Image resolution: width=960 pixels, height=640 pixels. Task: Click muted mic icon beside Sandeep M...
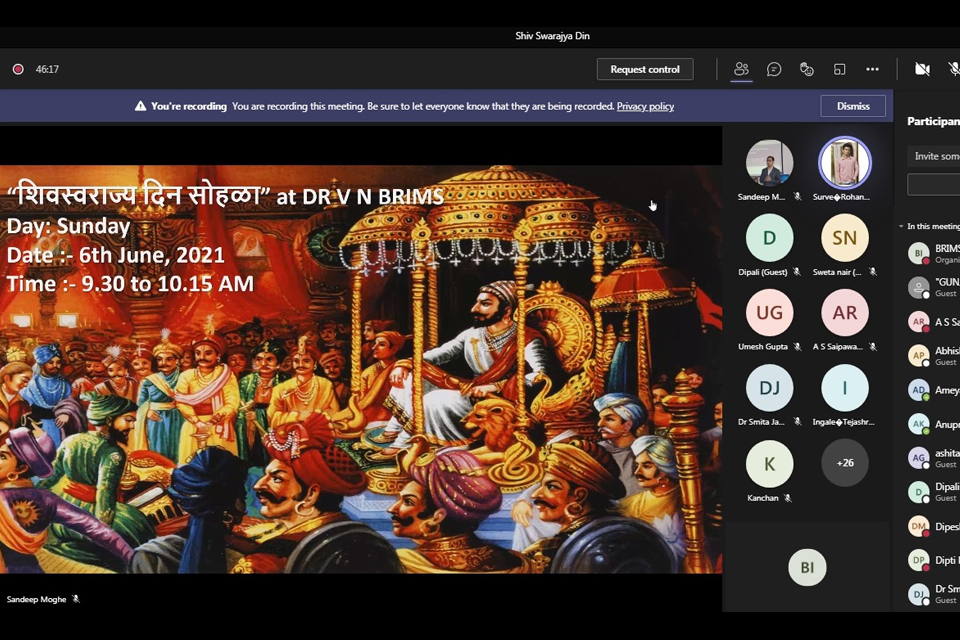(797, 197)
